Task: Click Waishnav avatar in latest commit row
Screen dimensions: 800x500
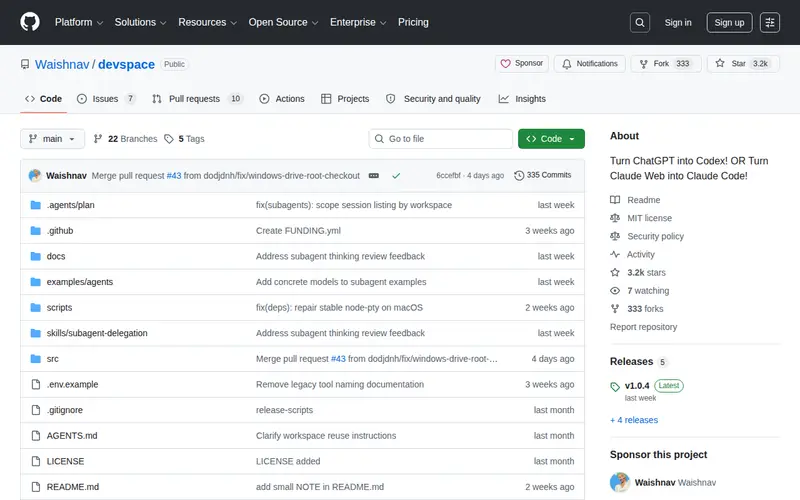Action: pos(35,176)
